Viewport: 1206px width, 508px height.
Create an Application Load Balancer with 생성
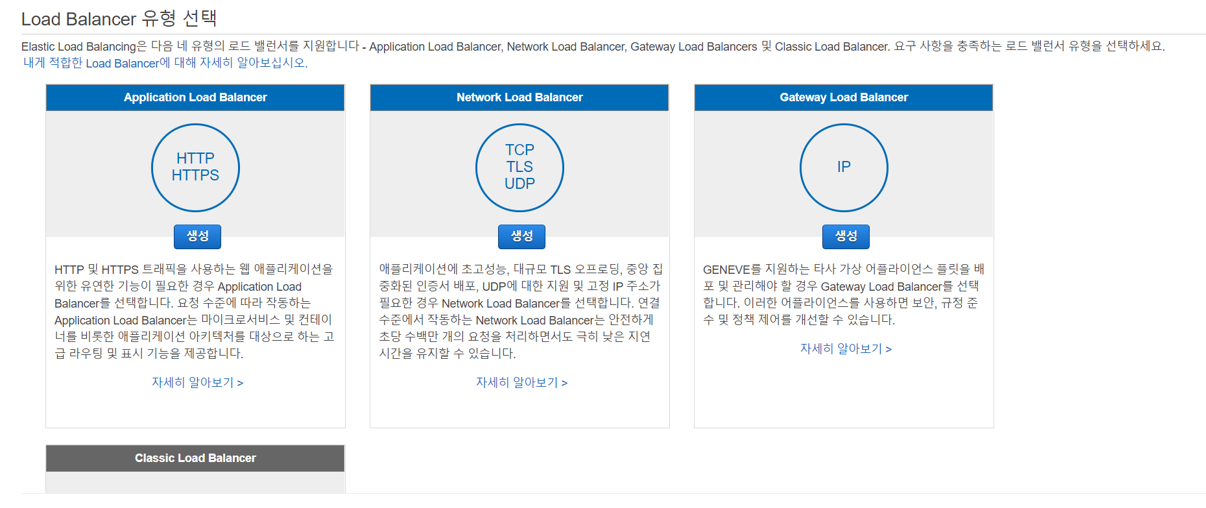point(197,236)
